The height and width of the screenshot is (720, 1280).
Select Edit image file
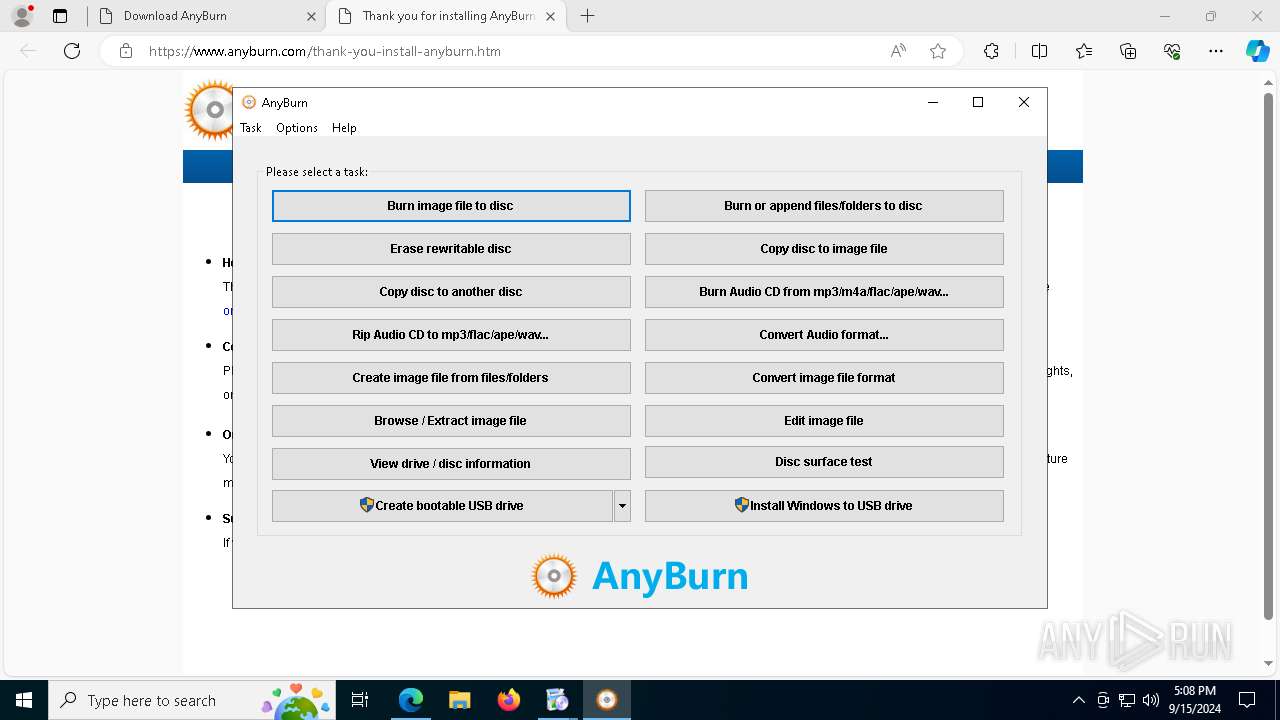pyautogui.click(x=824, y=421)
